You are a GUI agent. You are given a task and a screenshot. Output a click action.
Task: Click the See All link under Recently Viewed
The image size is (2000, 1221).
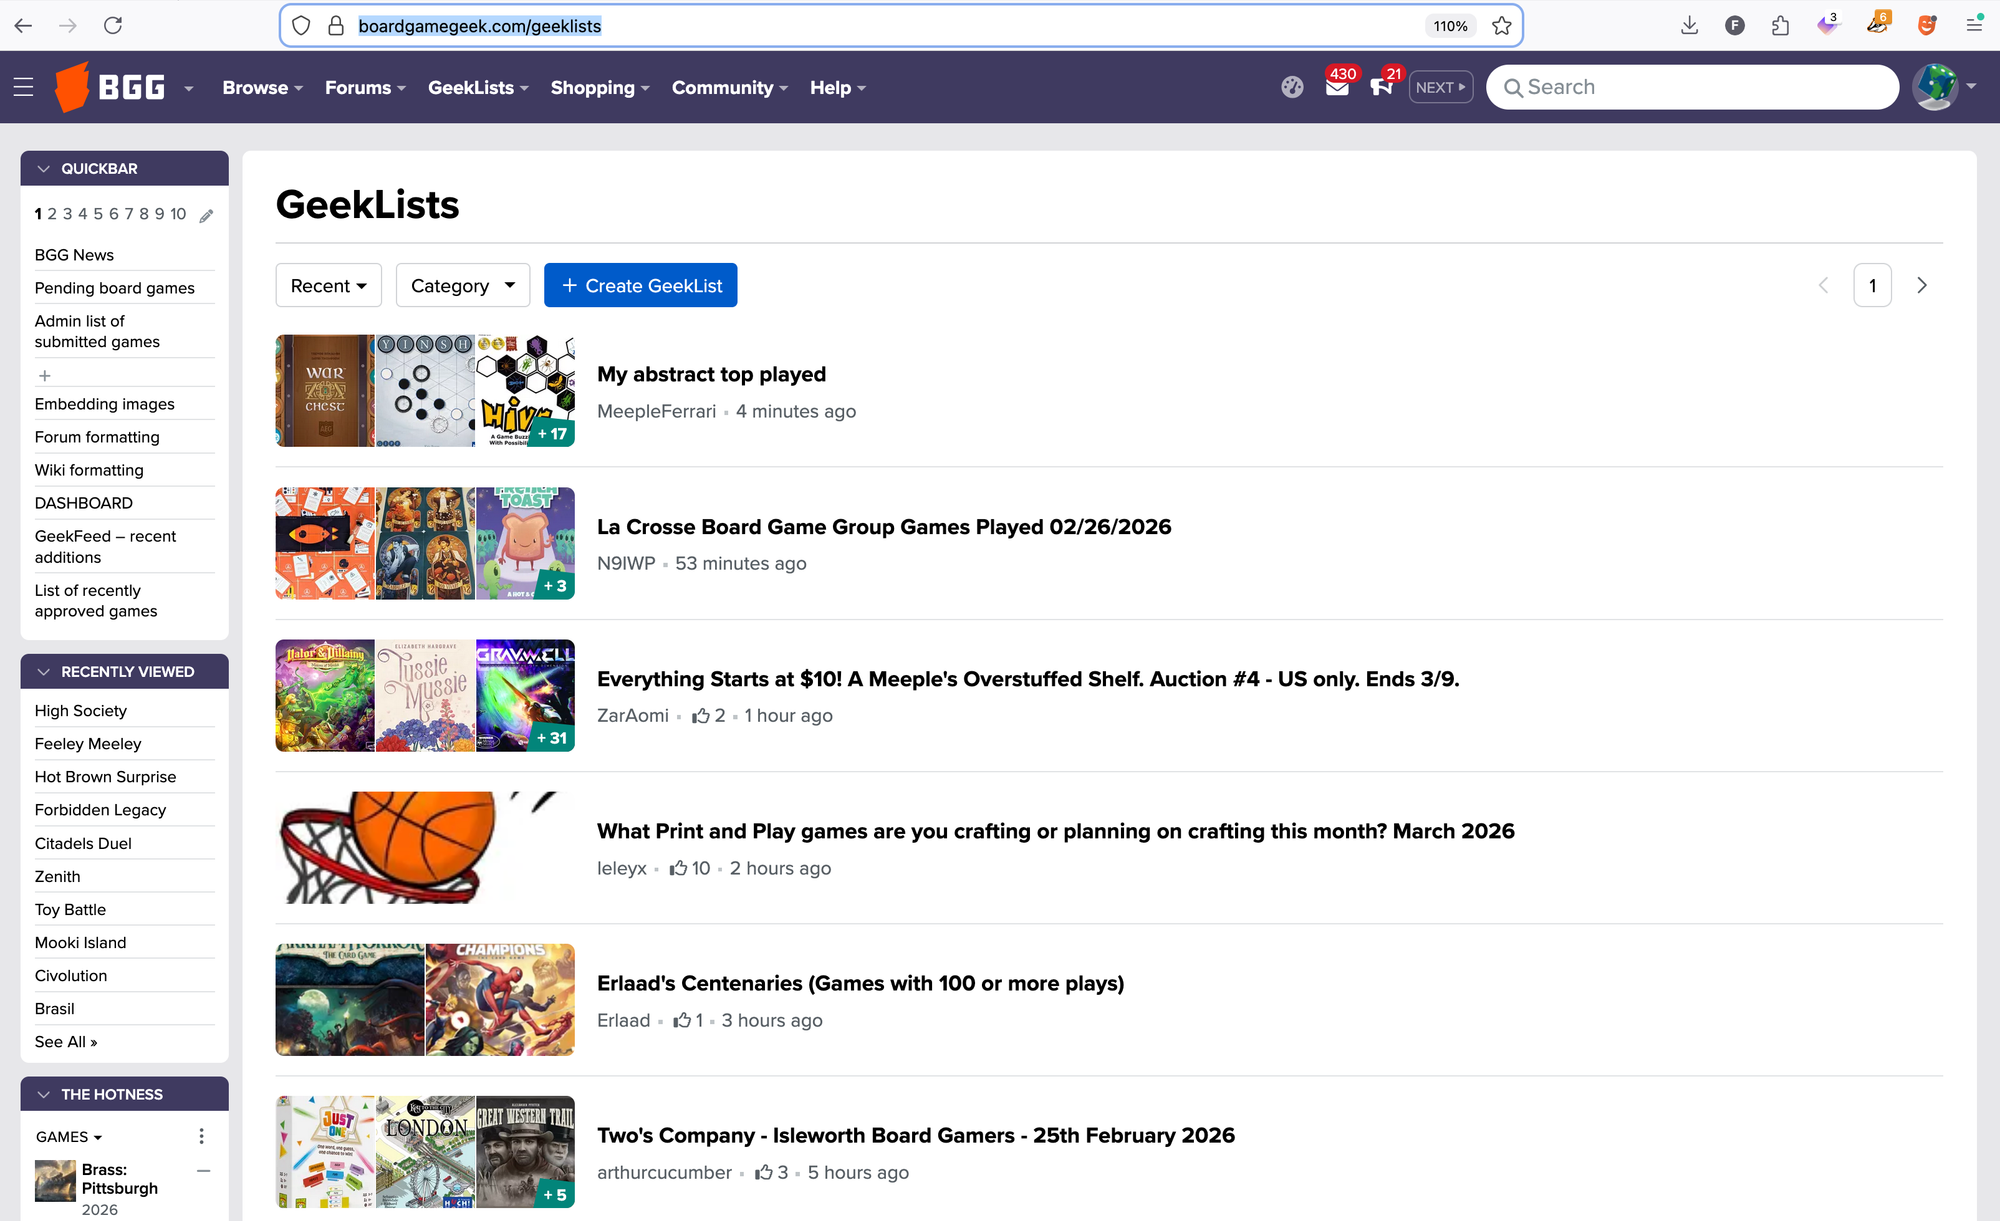click(65, 1041)
